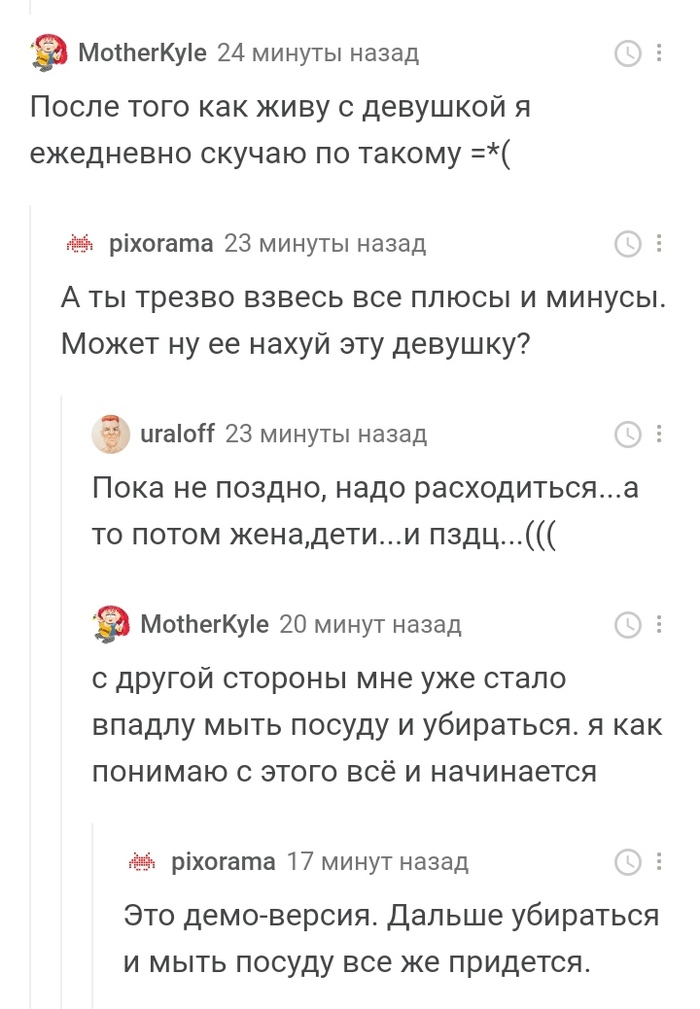The image size is (700, 1009).
Task: Click the clock icon on pixorama's 23-minute comment
Action: pos(627,243)
